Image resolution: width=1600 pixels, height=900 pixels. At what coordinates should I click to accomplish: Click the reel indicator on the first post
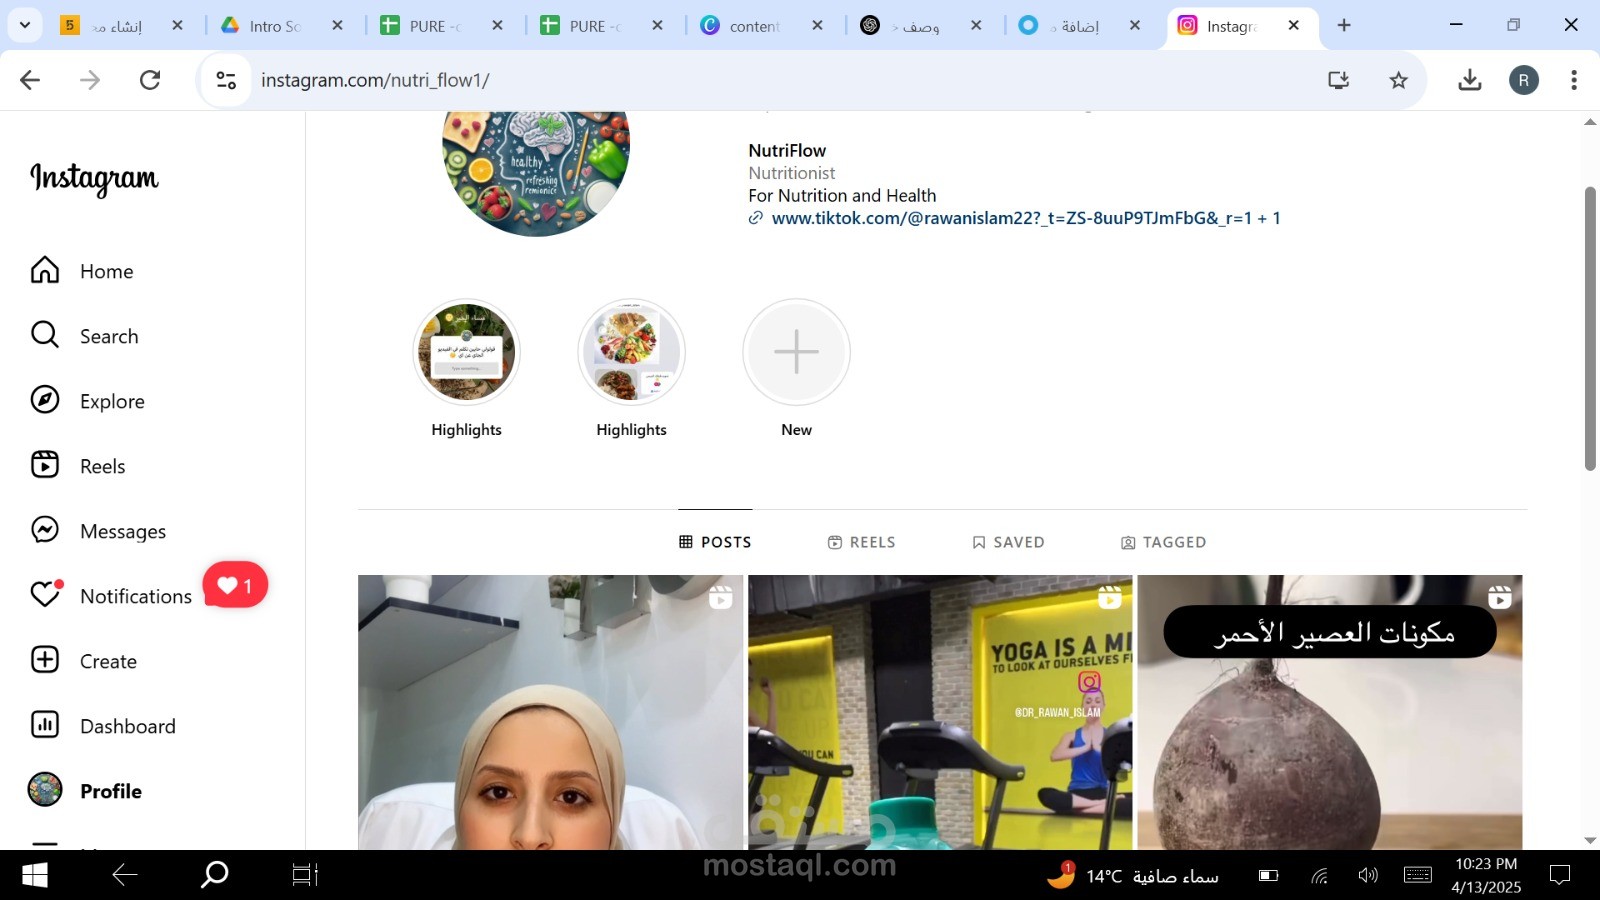click(x=719, y=597)
